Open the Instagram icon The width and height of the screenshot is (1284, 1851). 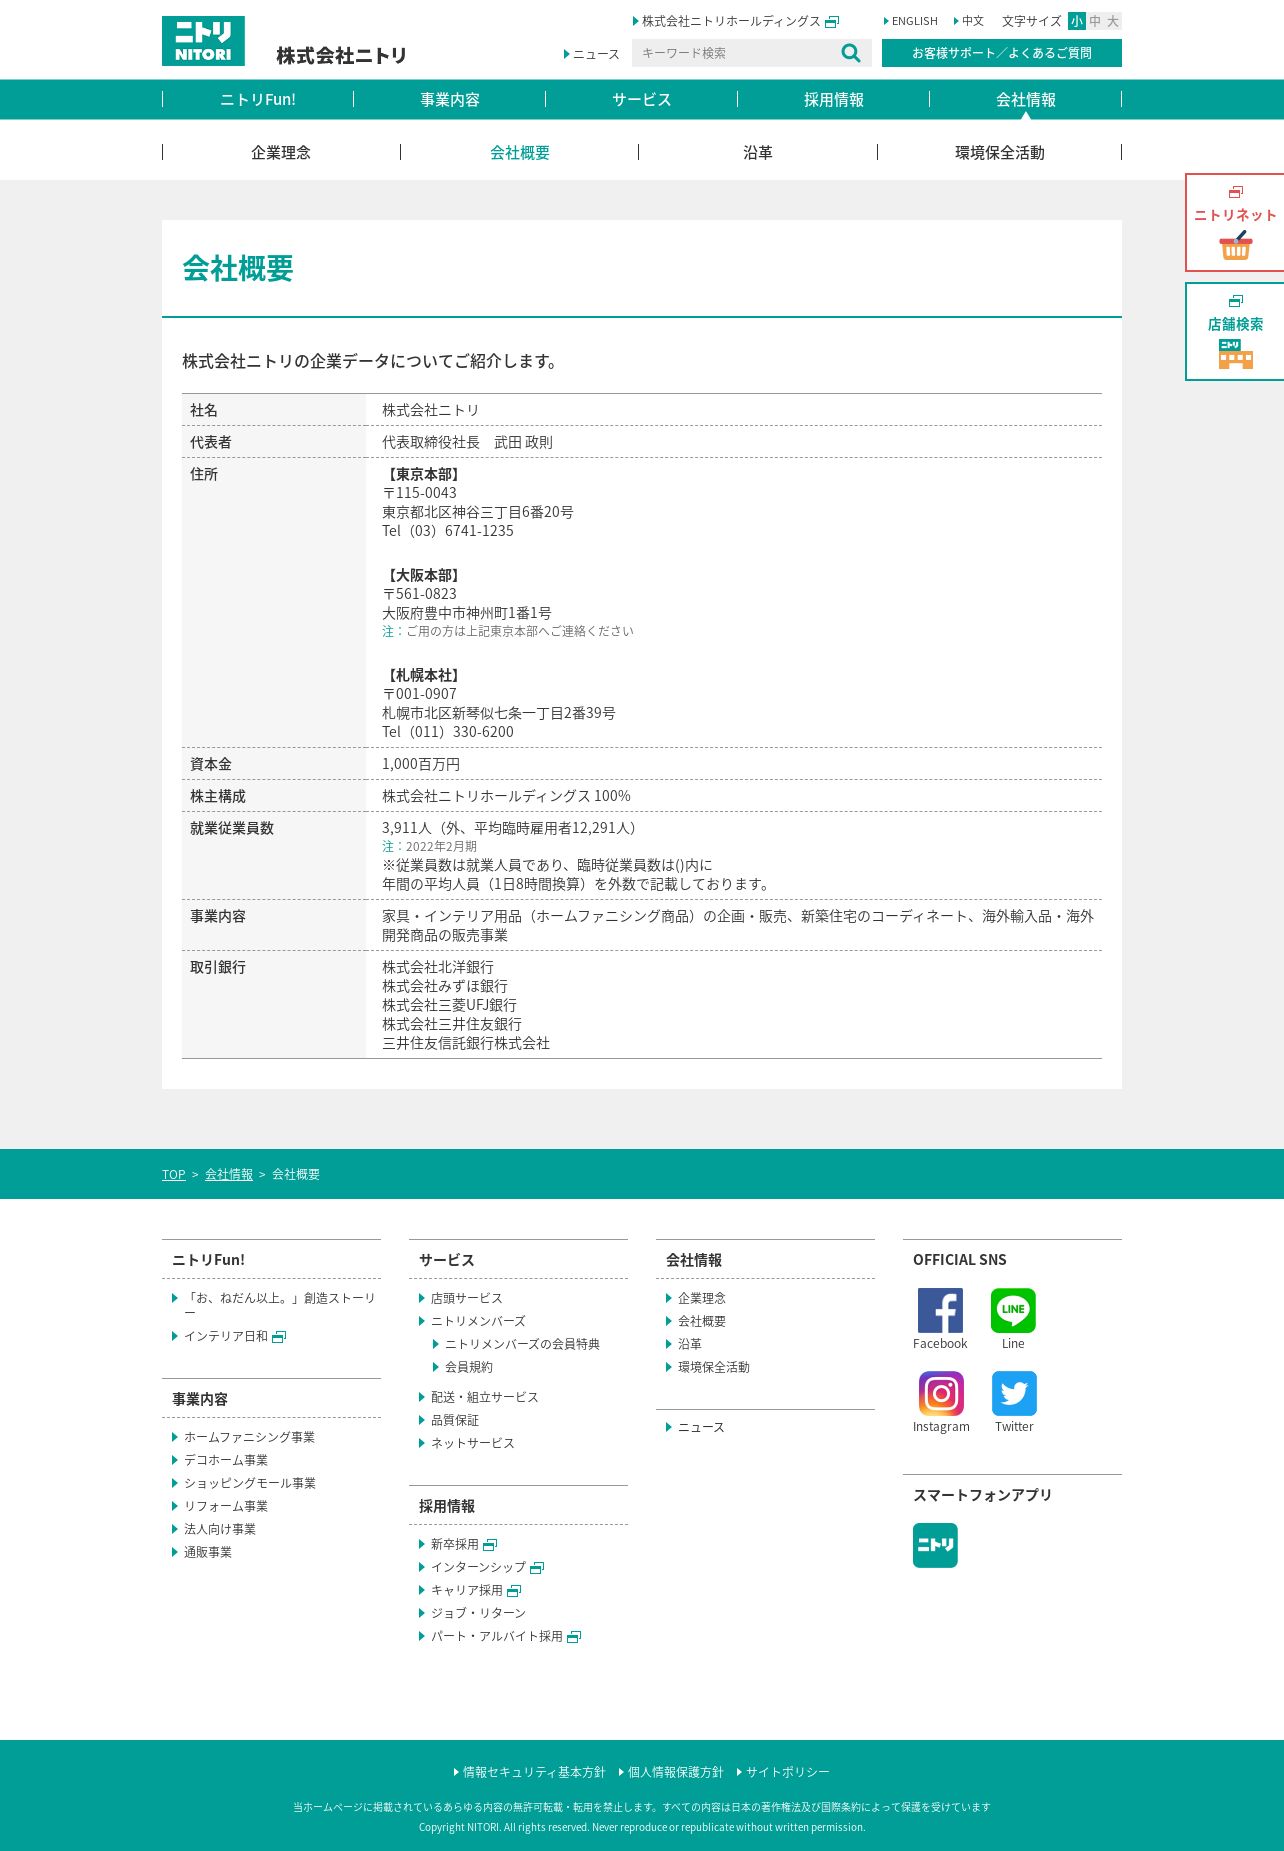click(940, 1393)
